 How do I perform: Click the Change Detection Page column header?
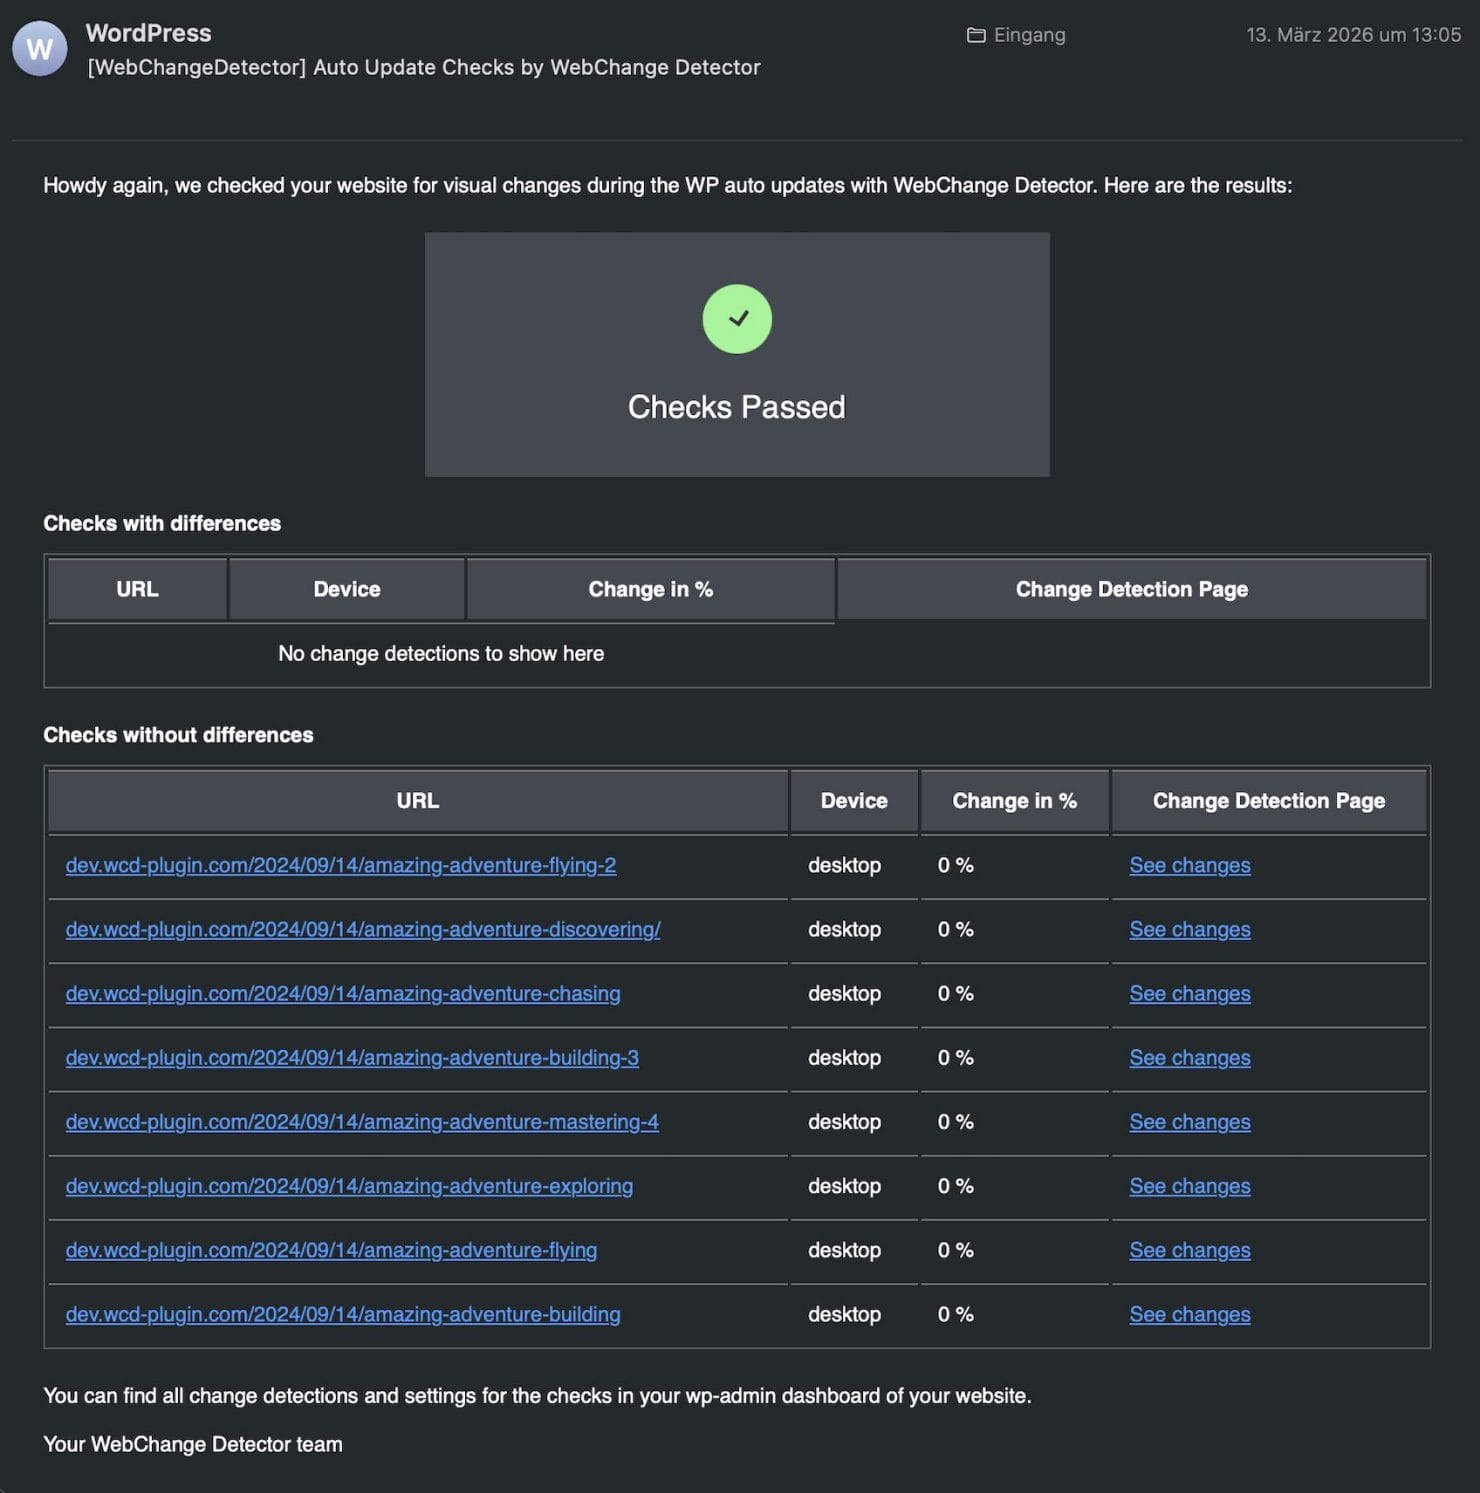pyautogui.click(x=1268, y=800)
